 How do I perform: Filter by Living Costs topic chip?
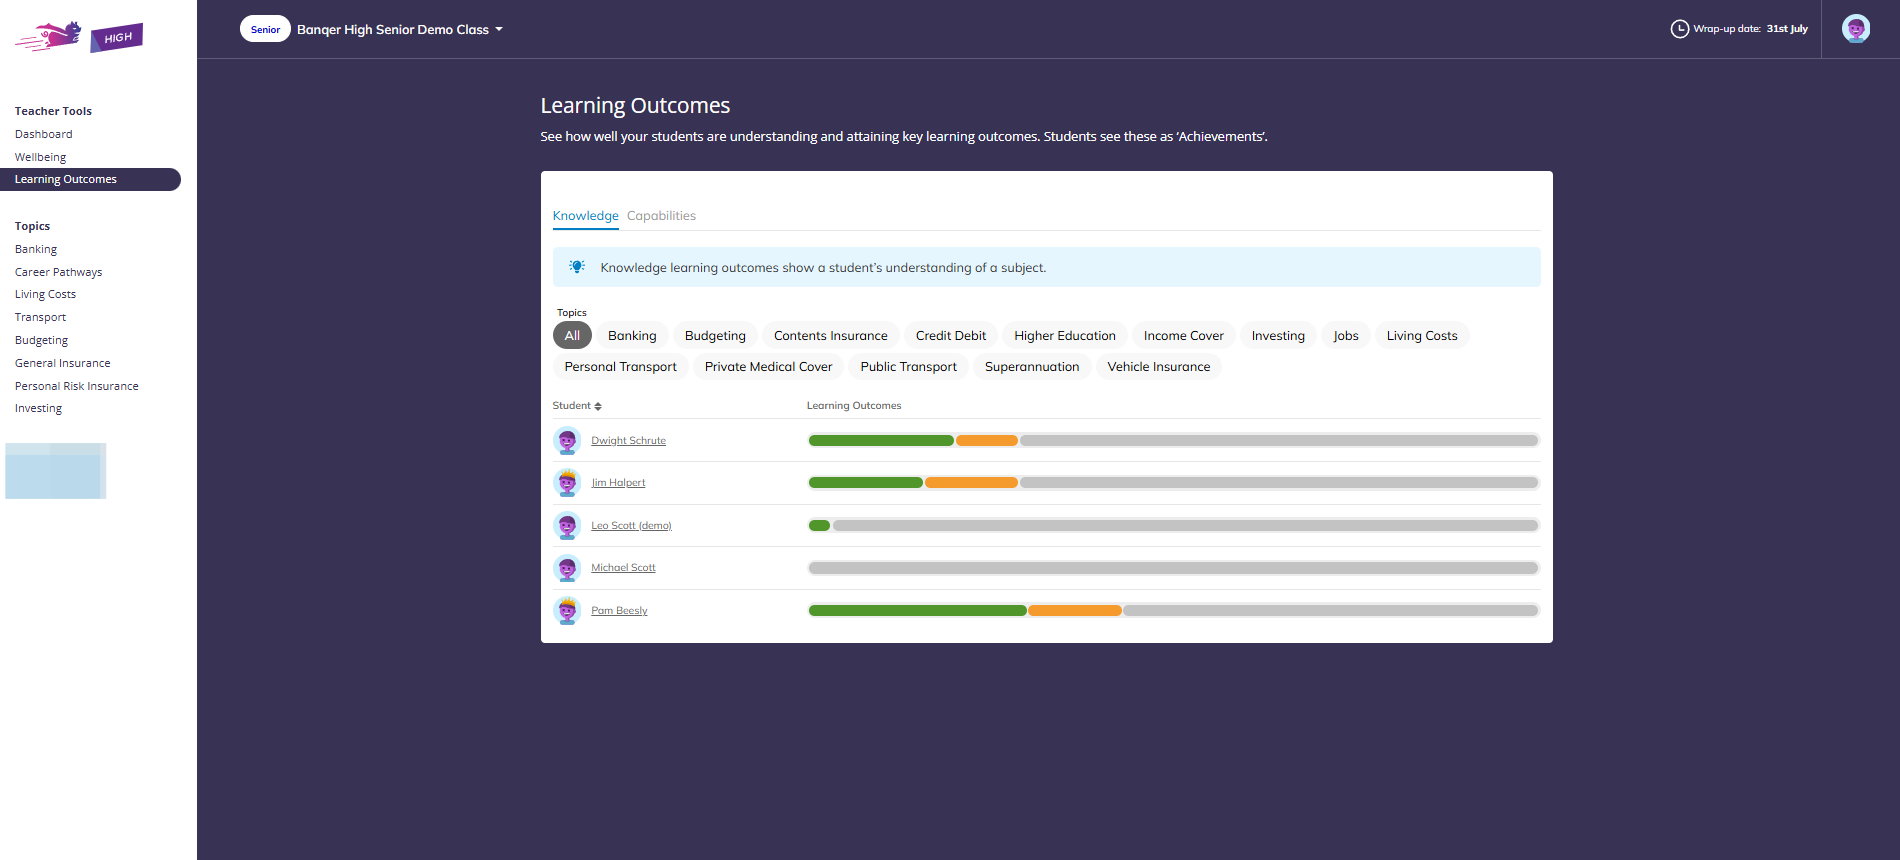click(x=1422, y=336)
